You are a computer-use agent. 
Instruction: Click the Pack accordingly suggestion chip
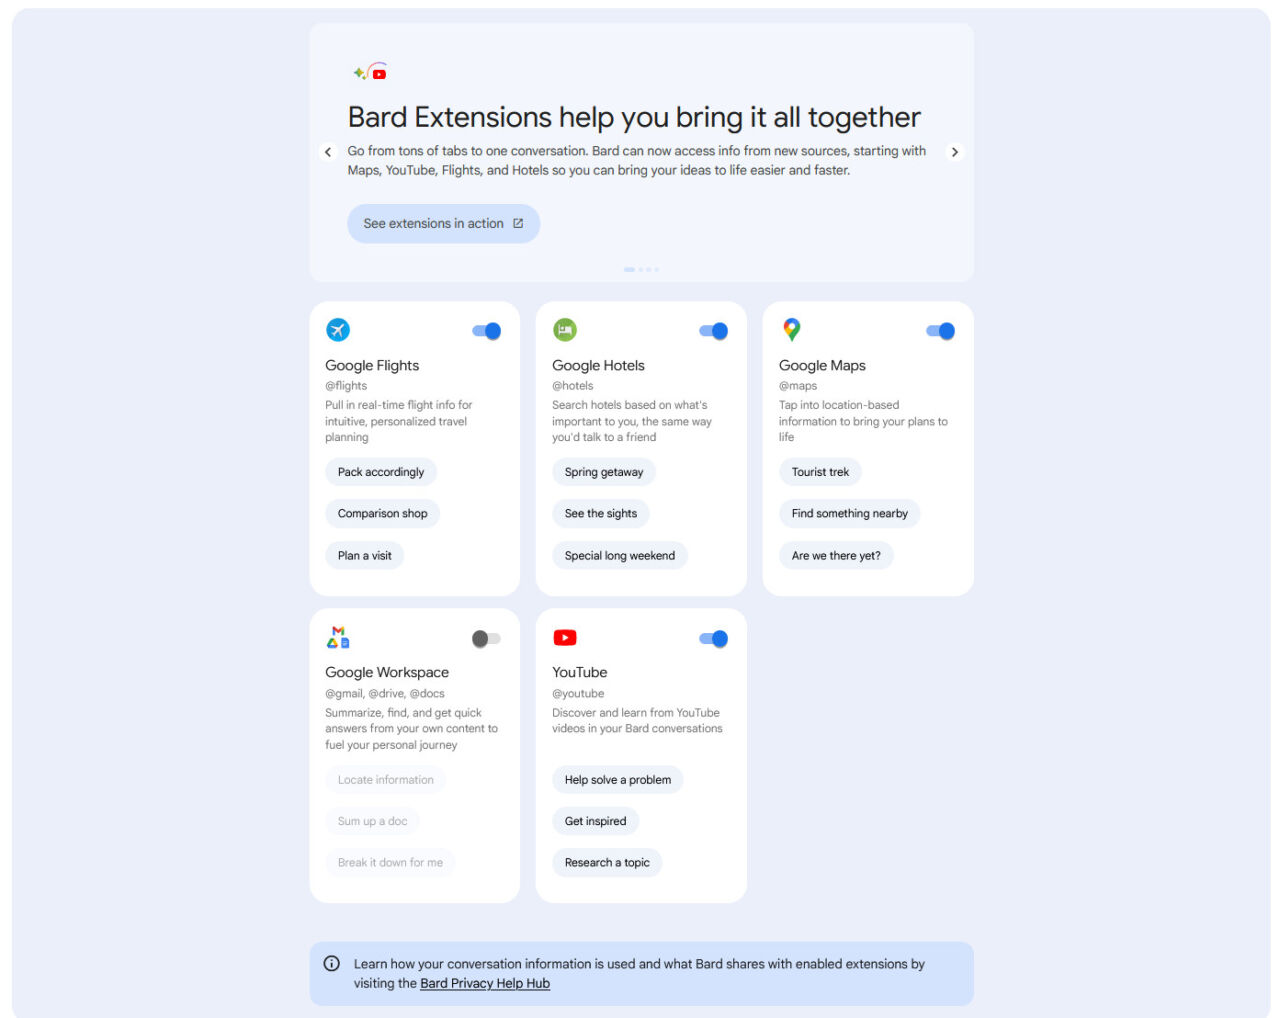[x=381, y=471]
